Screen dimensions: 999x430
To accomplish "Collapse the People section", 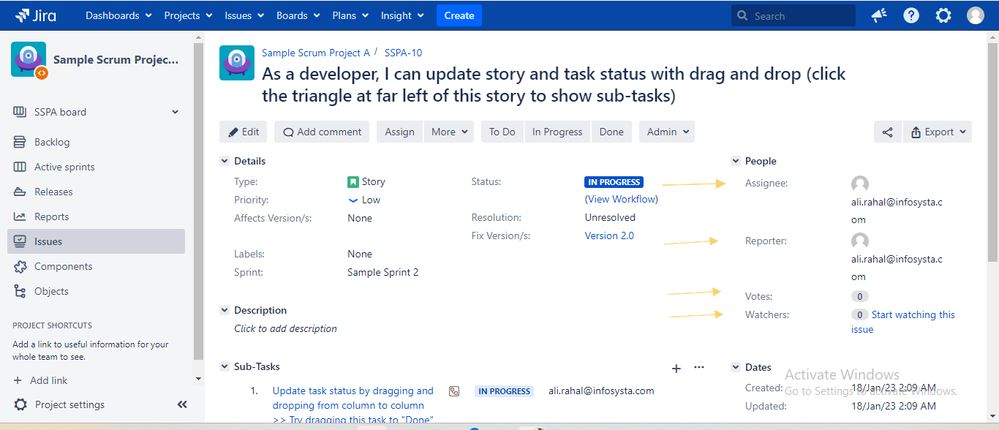I will coord(735,161).
